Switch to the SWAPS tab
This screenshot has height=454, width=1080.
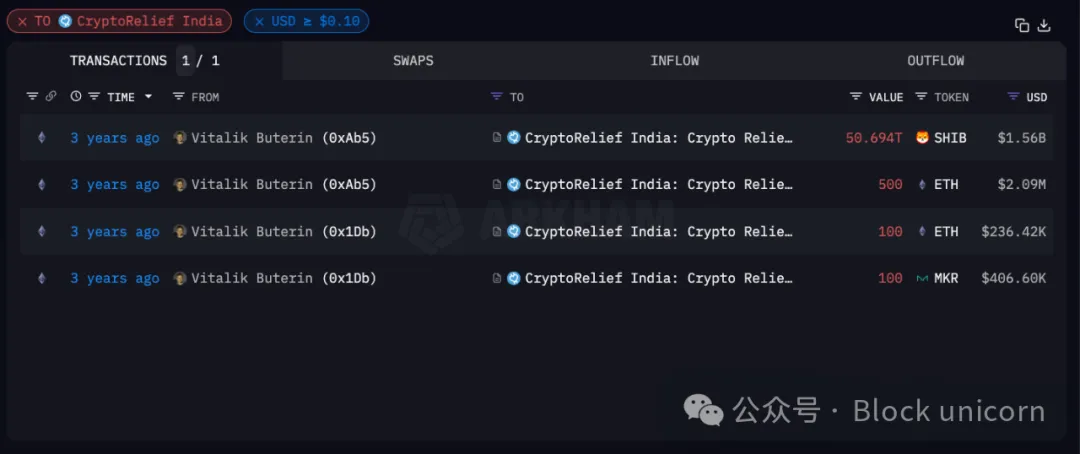coord(413,61)
